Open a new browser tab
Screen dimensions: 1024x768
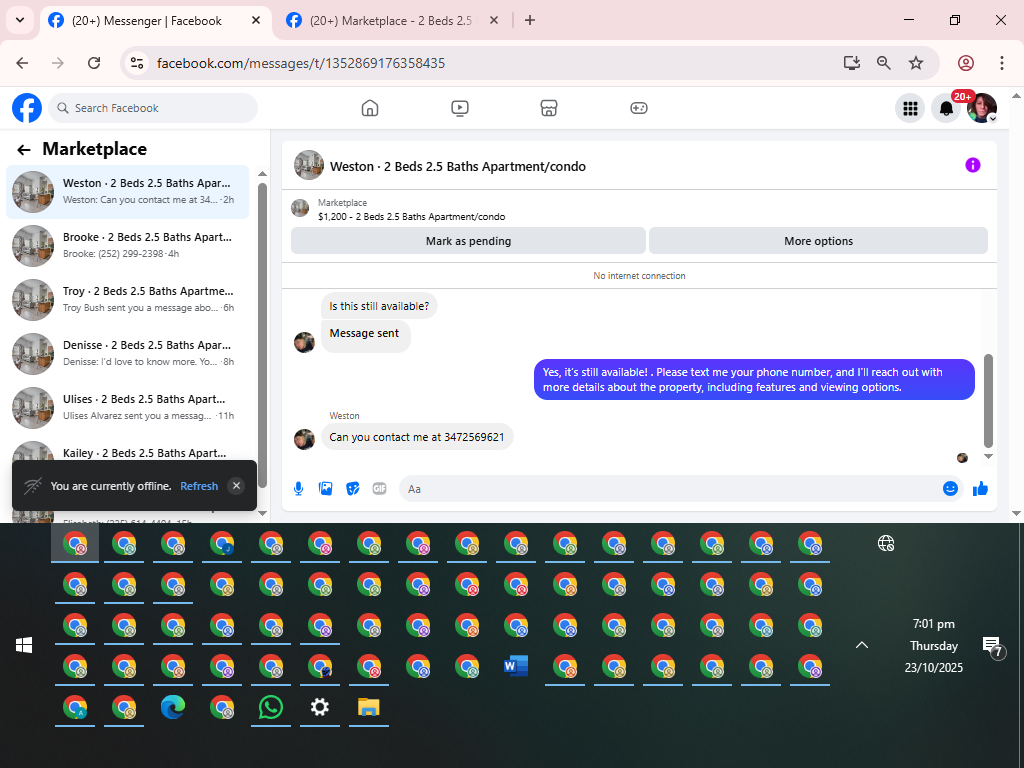pos(530,20)
